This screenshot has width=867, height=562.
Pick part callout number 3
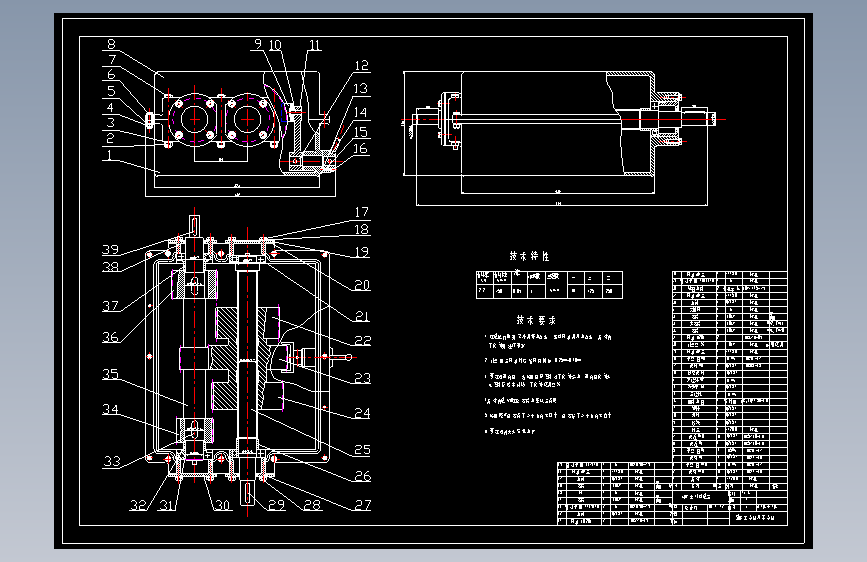click(x=111, y=122)
